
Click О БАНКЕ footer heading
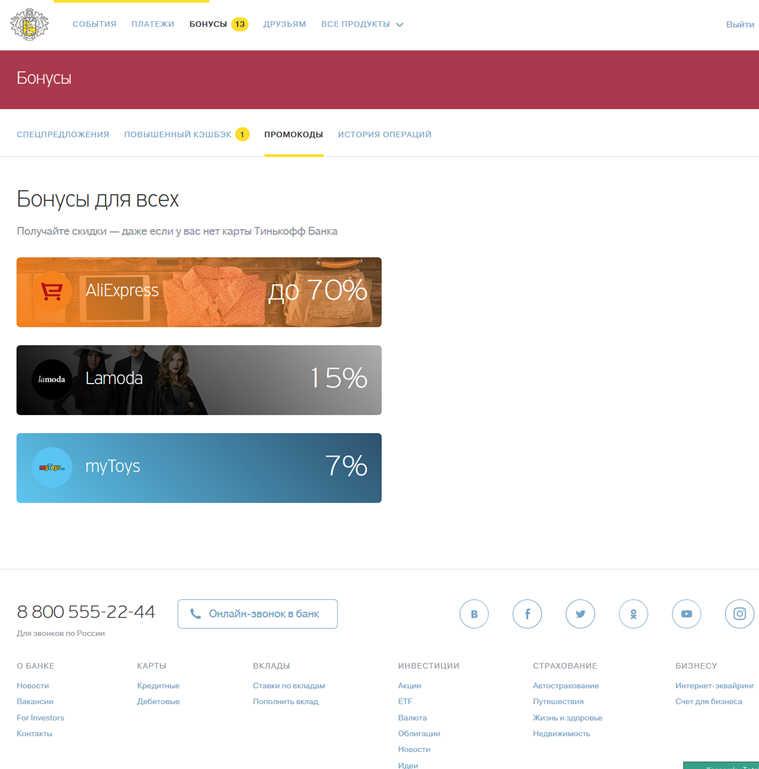tap(35, 666)
